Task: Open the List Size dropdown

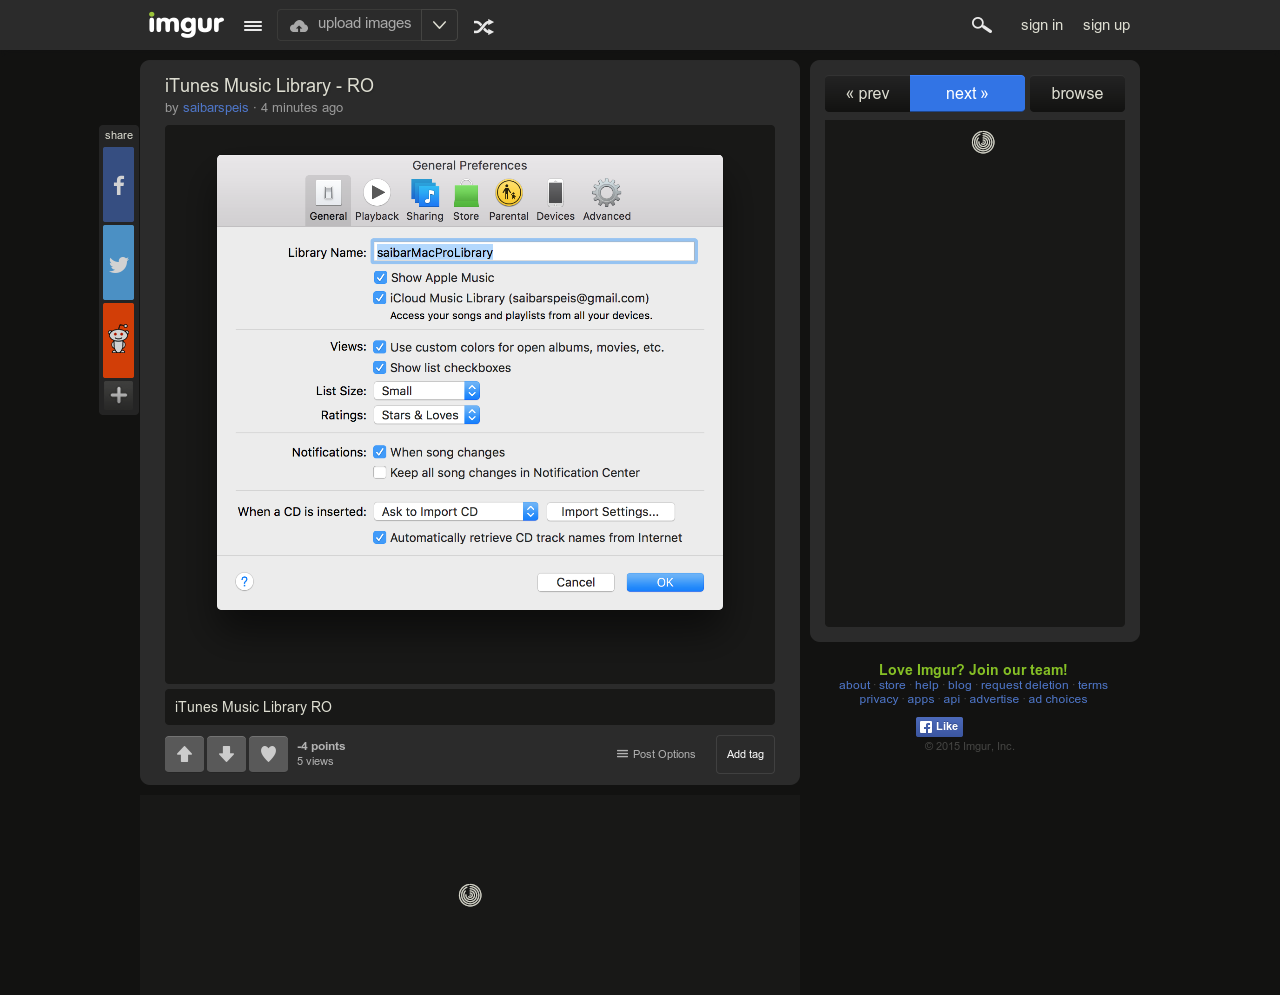Action: point(427,391)
